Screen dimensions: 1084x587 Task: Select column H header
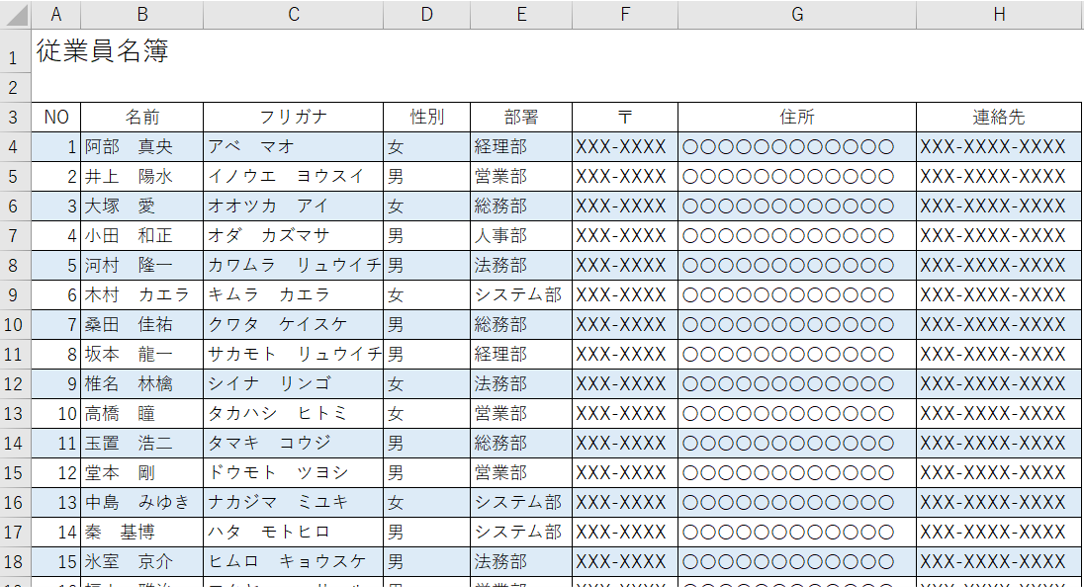(x=999, y=15)
